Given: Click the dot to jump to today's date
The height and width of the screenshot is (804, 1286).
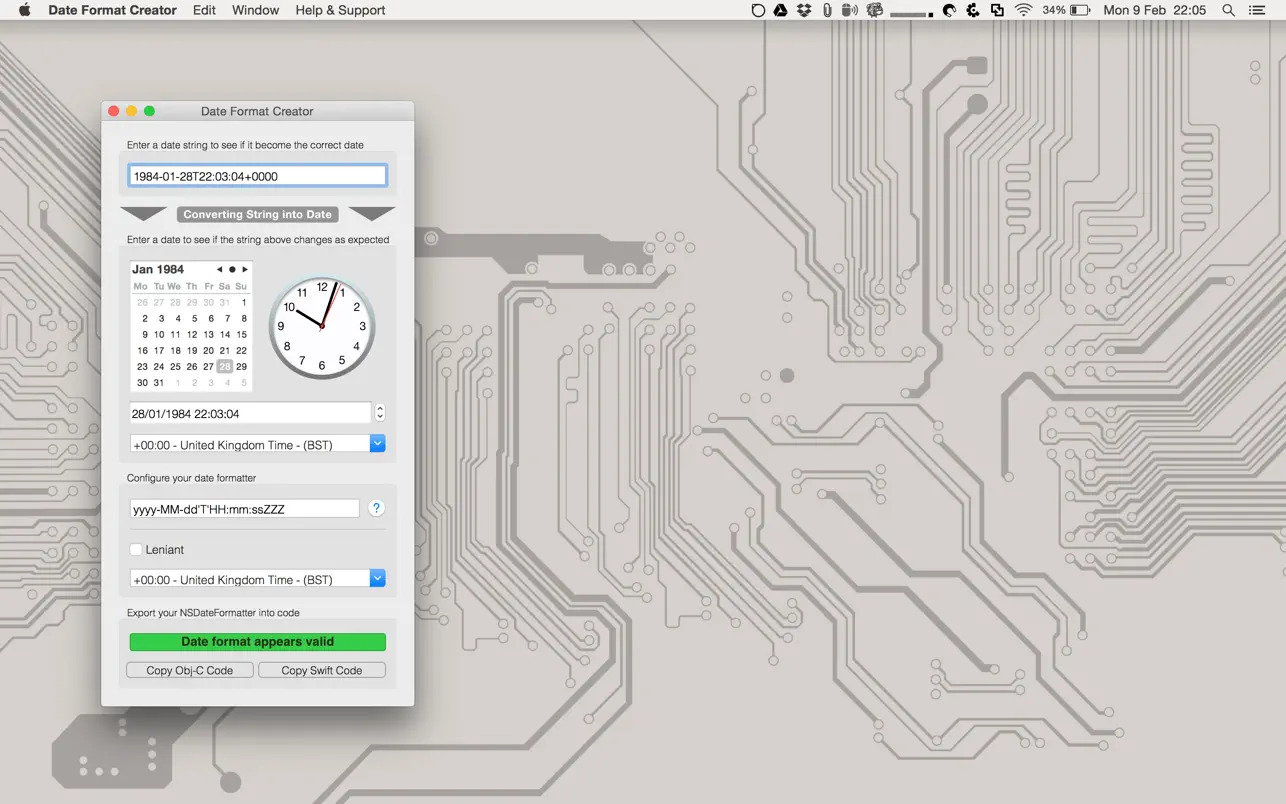Looking at the screenshot, I should click(231, 269).
